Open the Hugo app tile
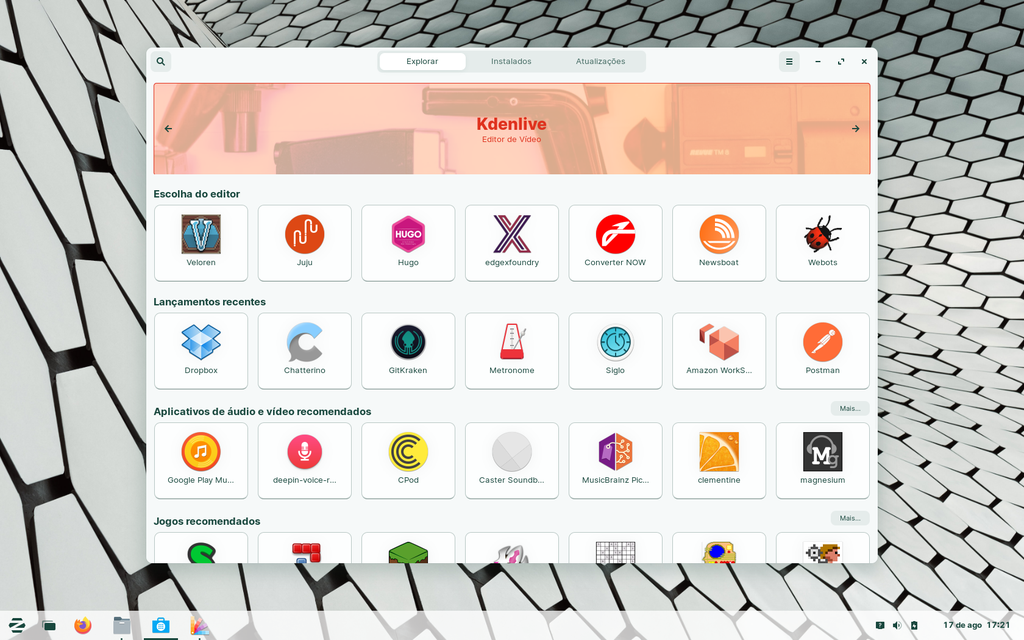Screen dimensions: 1024x640 click(x=408, y=243)
